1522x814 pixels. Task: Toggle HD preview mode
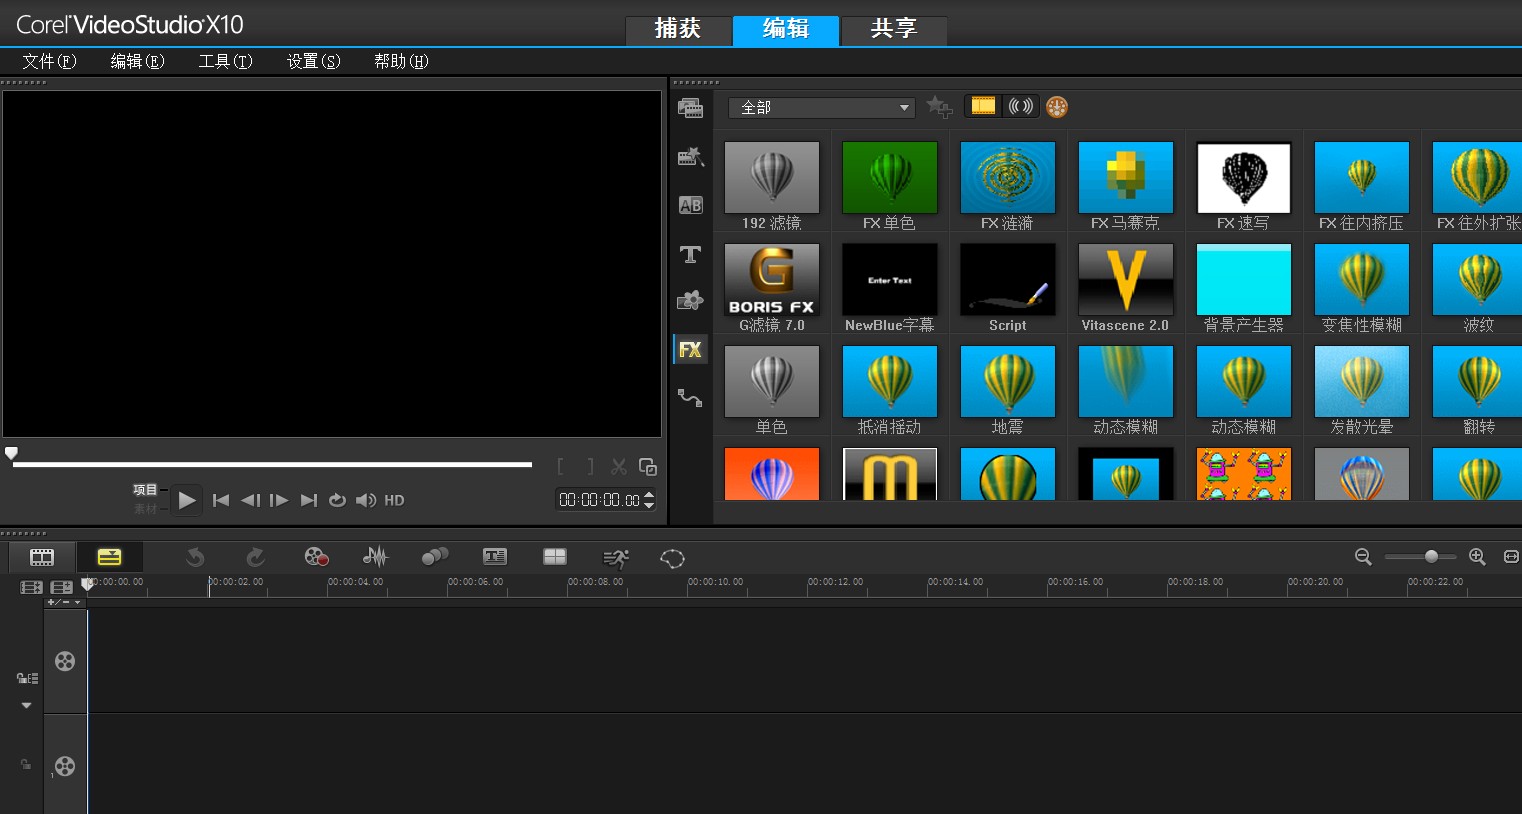pyautogui.click(x=394, y=500)
